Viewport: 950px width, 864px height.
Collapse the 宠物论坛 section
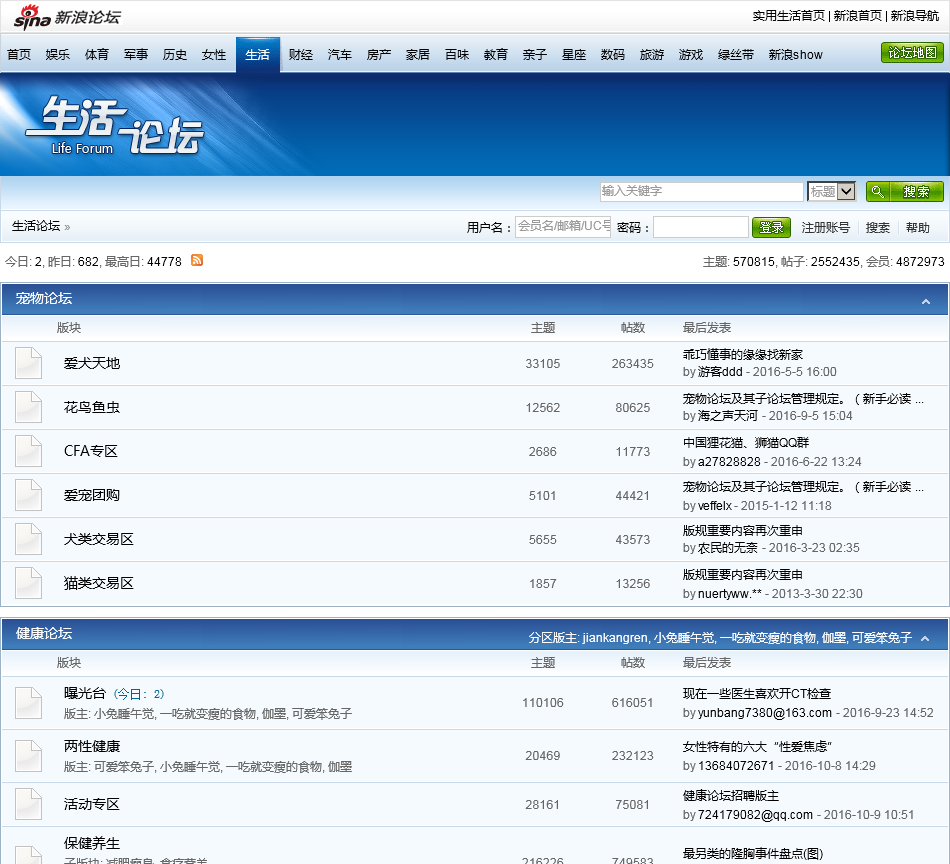(926, 301)
